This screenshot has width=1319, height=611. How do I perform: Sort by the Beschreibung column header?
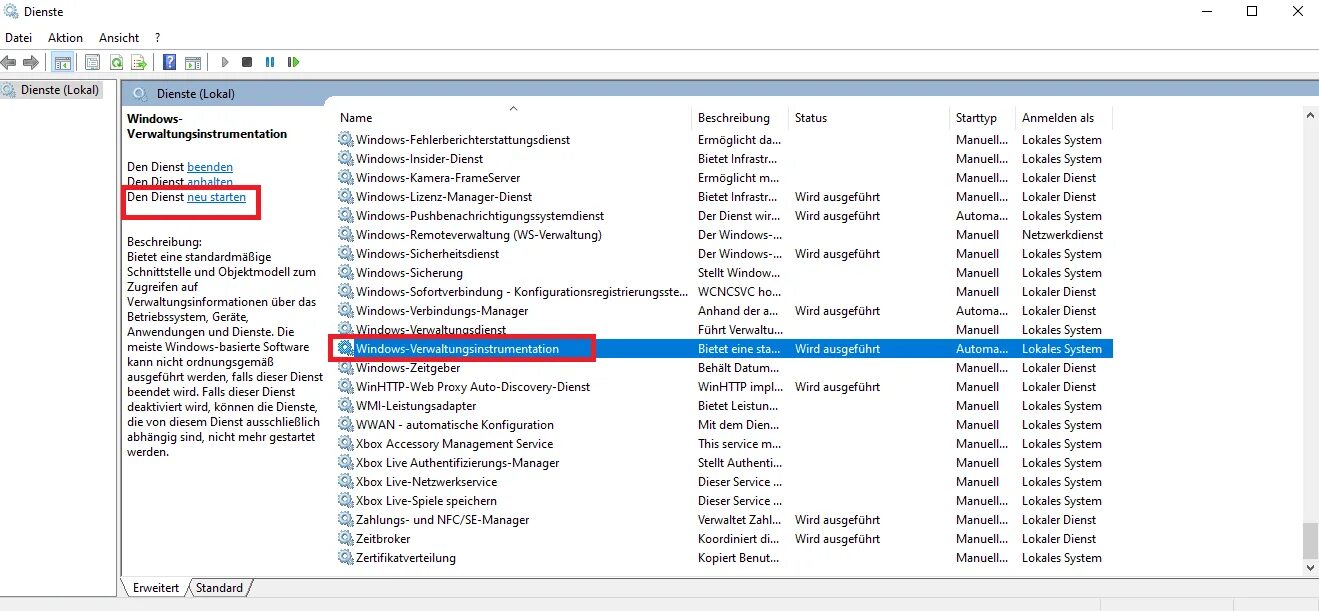[740, 117]
